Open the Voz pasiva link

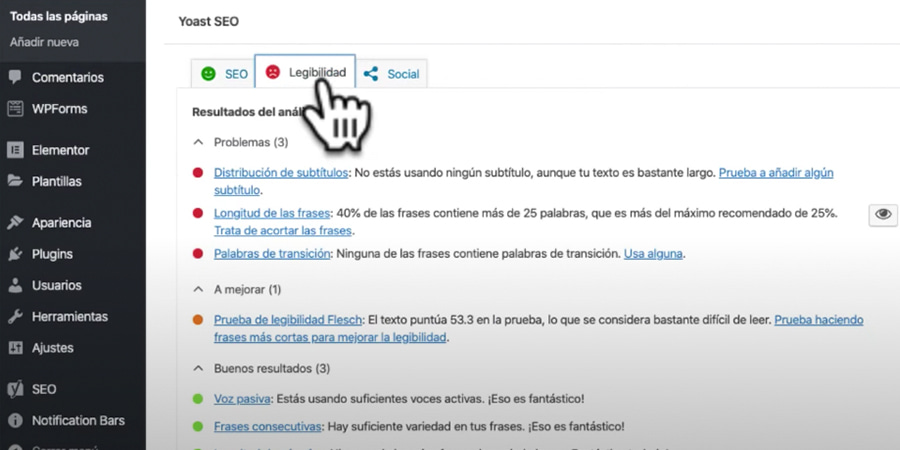[242, 399]
